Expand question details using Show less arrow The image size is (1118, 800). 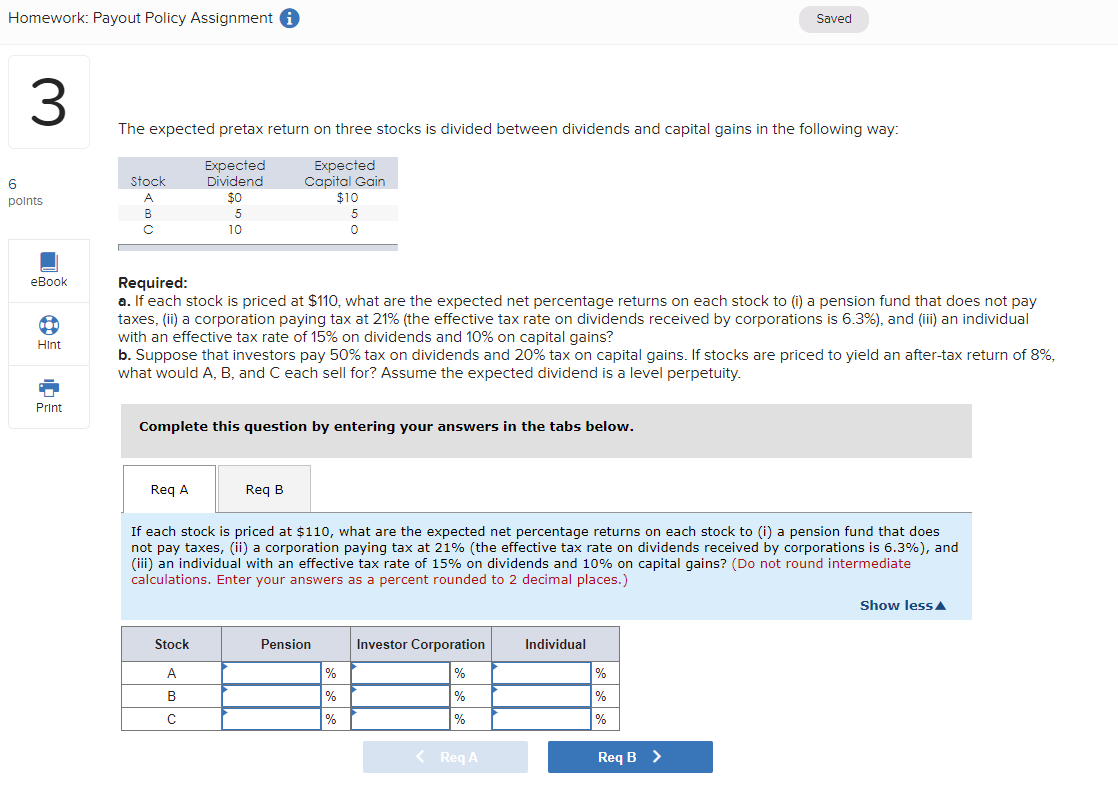tap(940, 605)
